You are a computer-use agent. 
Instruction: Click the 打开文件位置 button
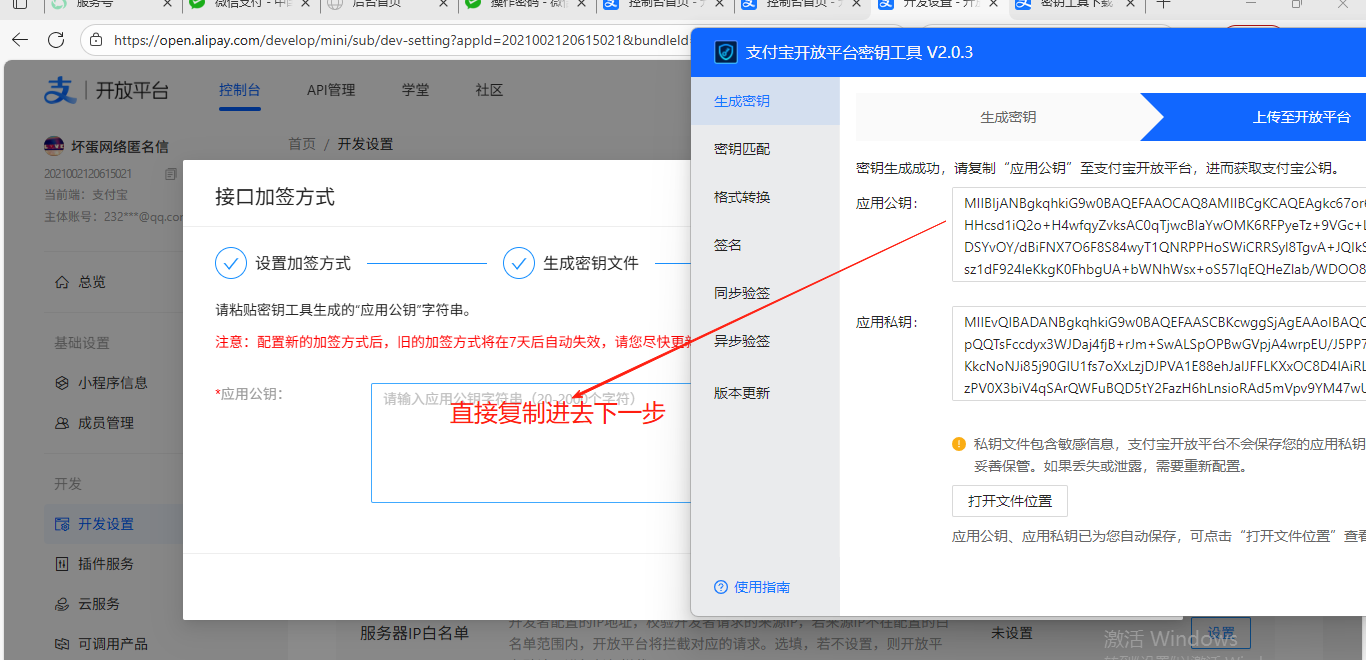tap(1010, 500)
